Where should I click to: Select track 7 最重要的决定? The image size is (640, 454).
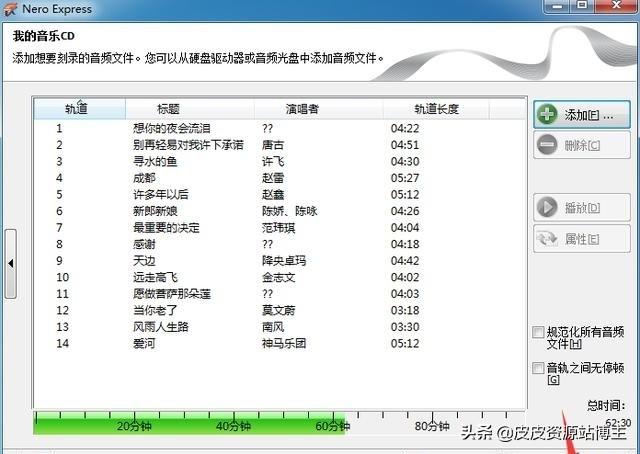coord(165,227)
